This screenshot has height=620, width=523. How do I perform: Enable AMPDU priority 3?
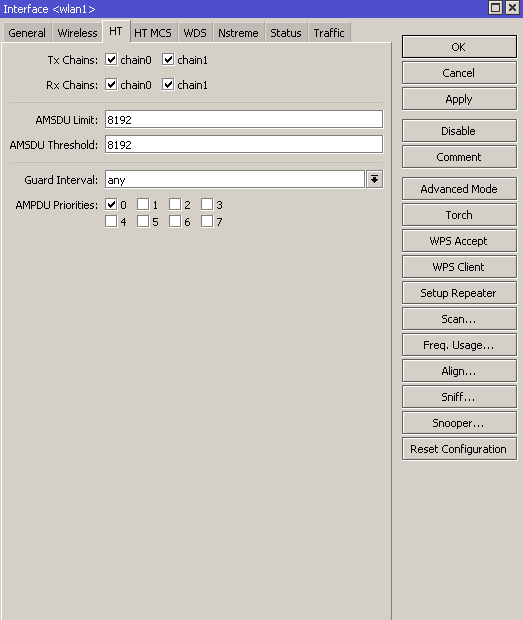click(207, 204)
